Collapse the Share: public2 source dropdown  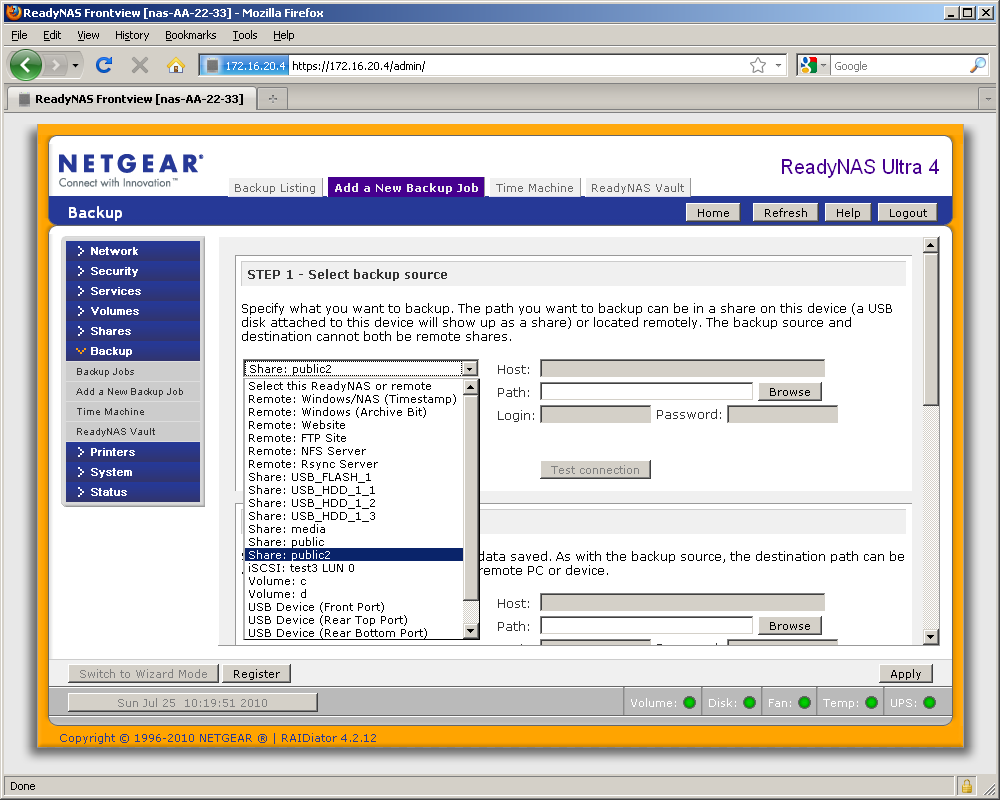tap(469, 369)
